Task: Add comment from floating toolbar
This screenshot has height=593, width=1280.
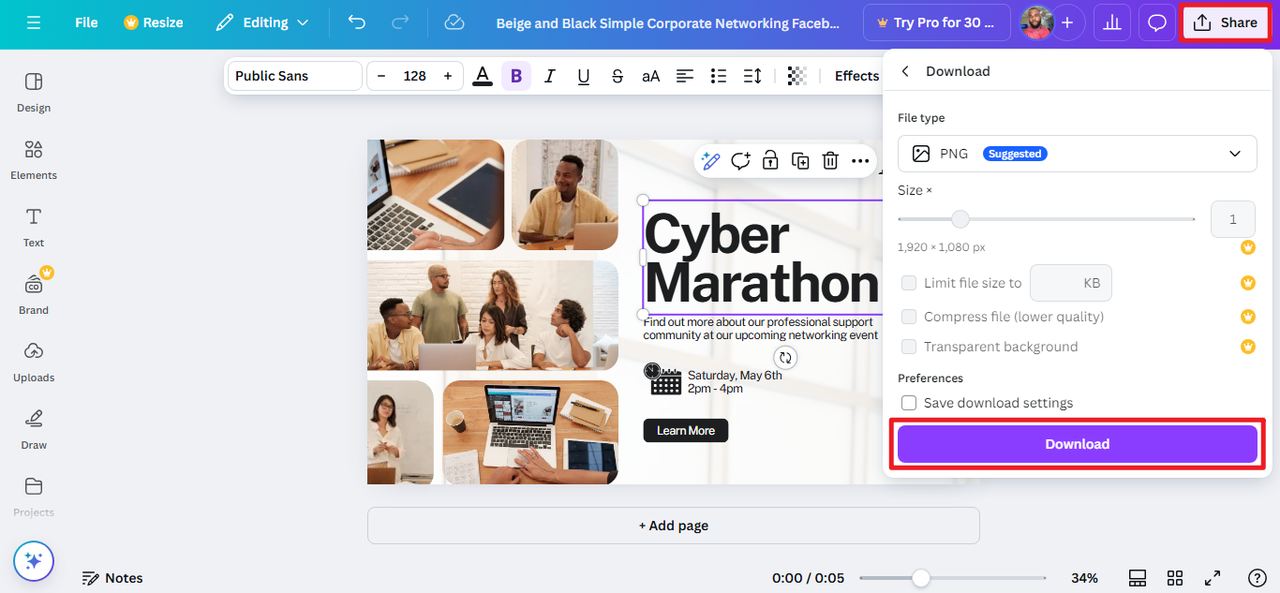Action: [741, 161]
